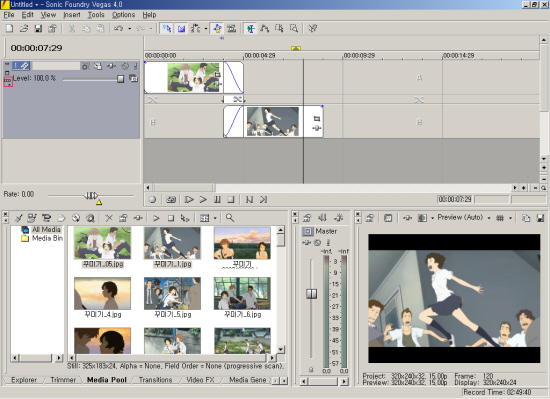Open the Edit menu
Image resolution: width=550 pixels, height=399 pixels.
pyautogui.click(x=27, y=15)
